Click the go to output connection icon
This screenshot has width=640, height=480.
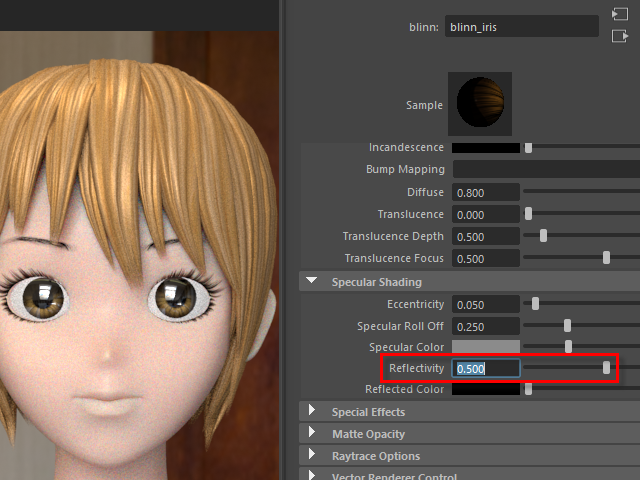point(619,36)
